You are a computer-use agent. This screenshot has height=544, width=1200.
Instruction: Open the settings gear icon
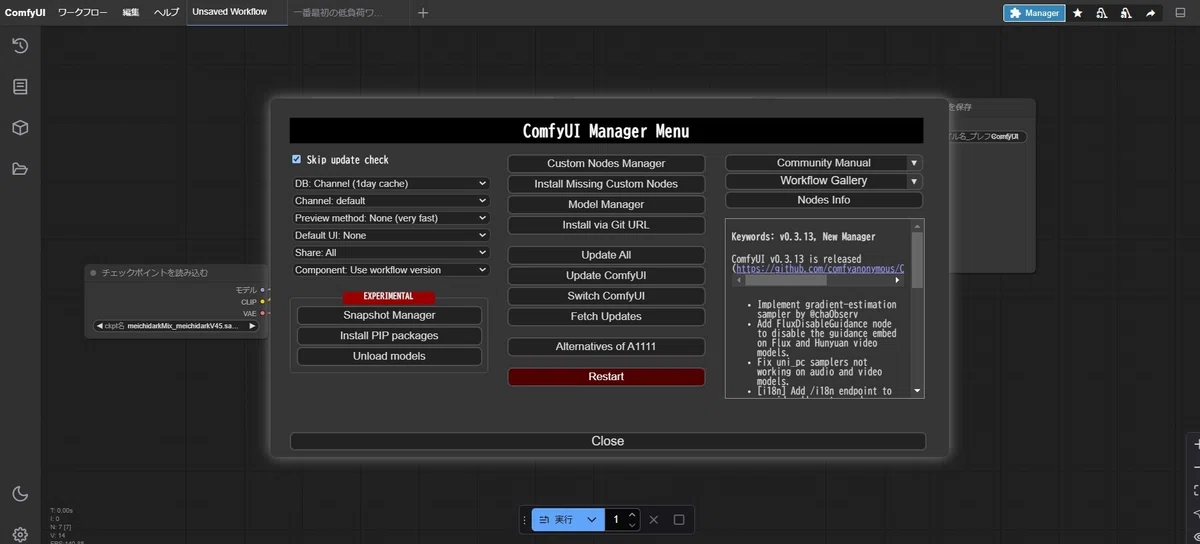click(20, 534)
